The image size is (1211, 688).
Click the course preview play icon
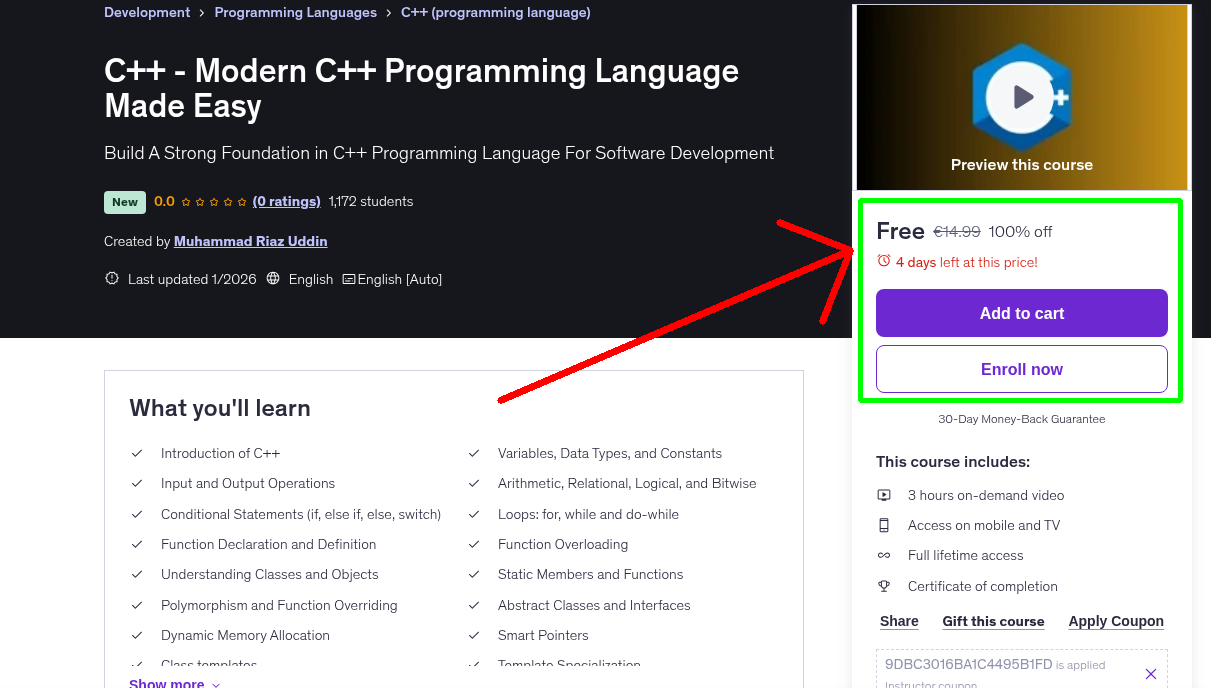coord(1022,97)
